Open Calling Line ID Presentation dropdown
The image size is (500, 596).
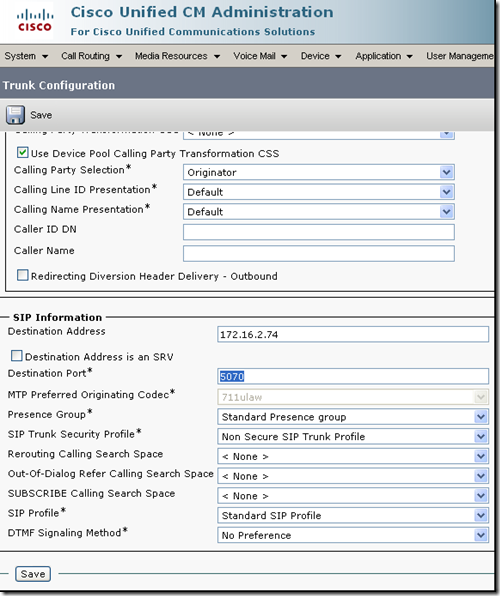319,192
